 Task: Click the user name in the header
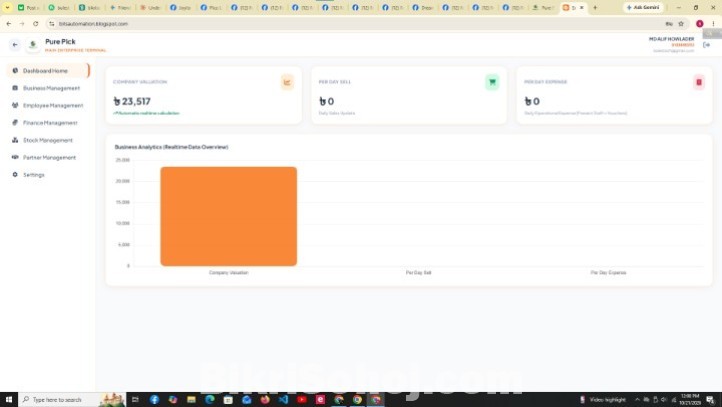[671, 39]
